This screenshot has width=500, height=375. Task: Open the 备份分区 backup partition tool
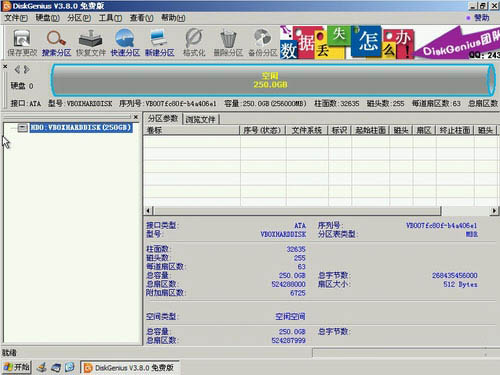pyautogui.click(x=263, y=43)
